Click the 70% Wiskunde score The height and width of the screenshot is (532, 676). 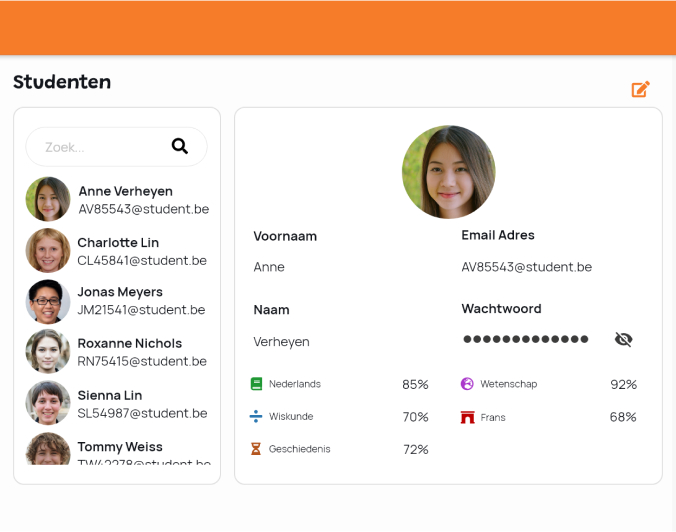[416, 417]
